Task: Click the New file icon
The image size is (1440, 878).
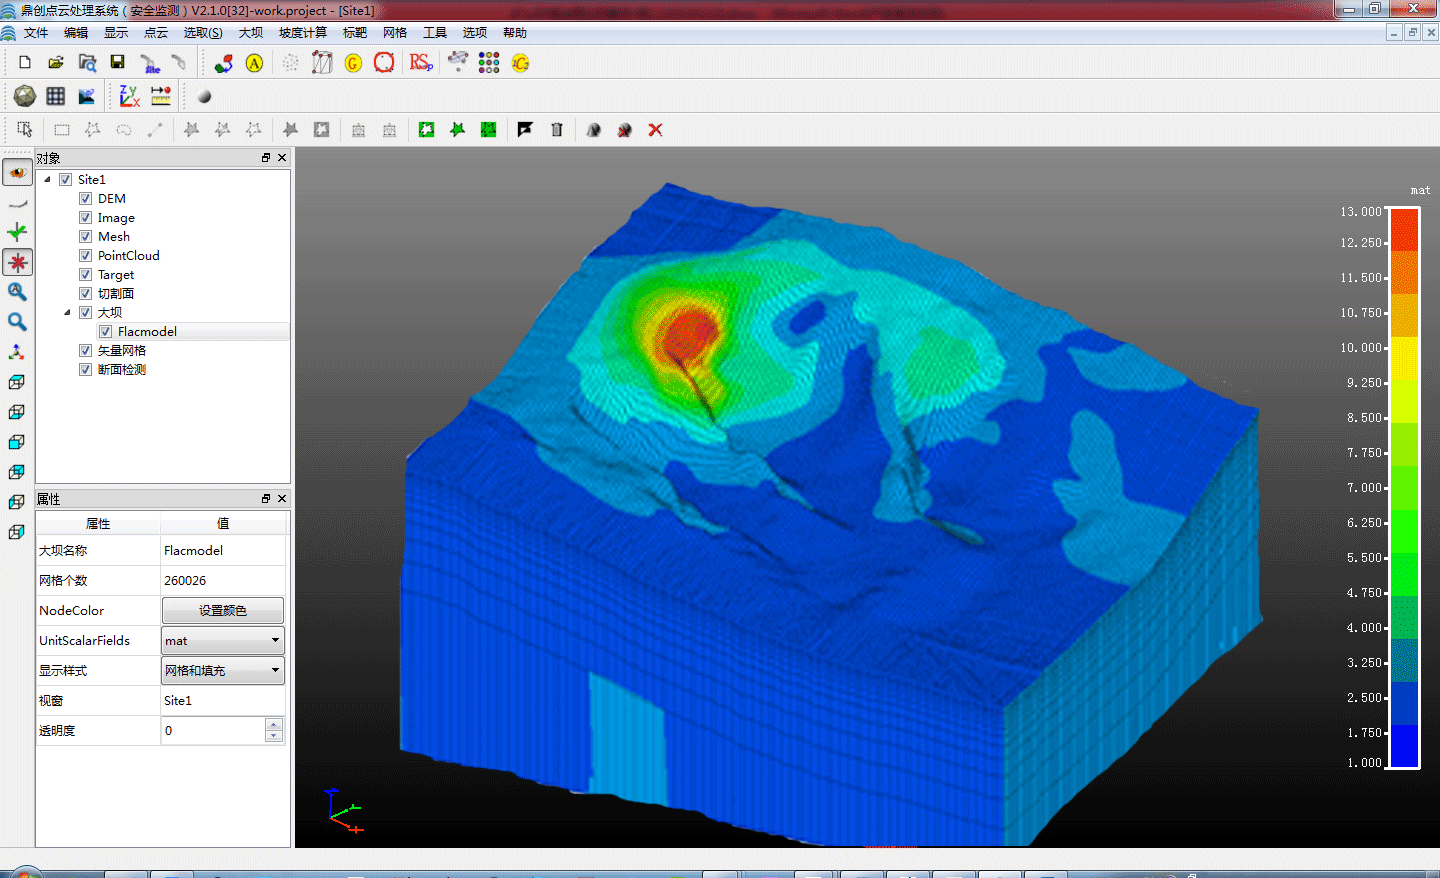Action: tap(25, 62)
